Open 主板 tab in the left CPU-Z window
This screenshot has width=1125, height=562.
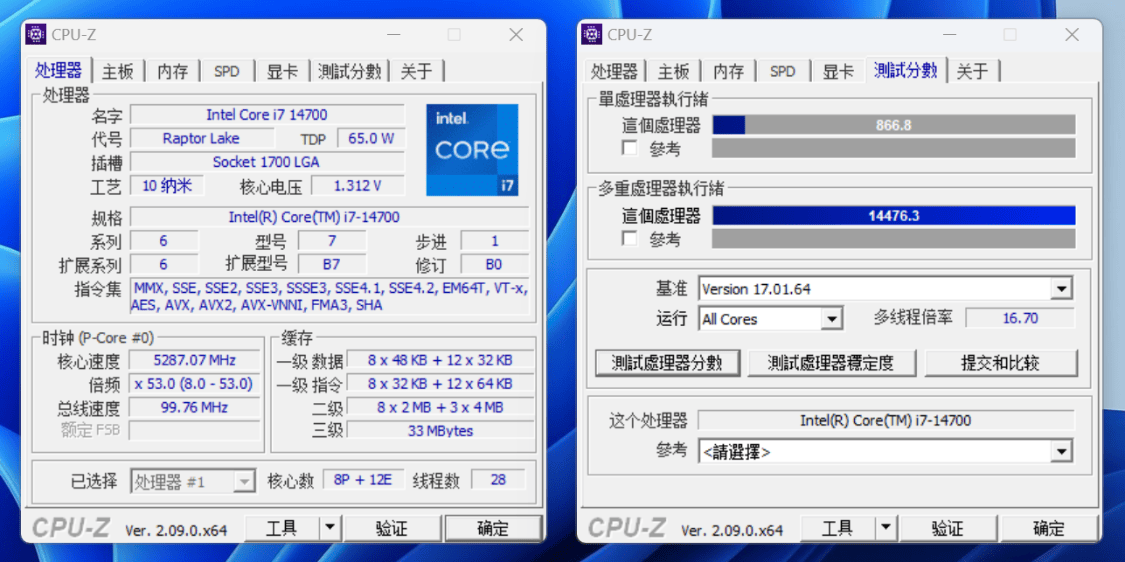click(x=118, y=71)
